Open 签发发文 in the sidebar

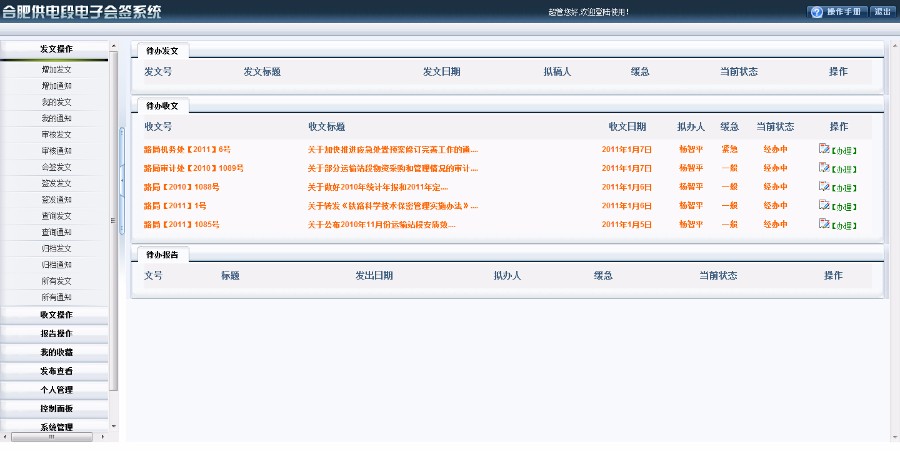(x=56, y=183)
